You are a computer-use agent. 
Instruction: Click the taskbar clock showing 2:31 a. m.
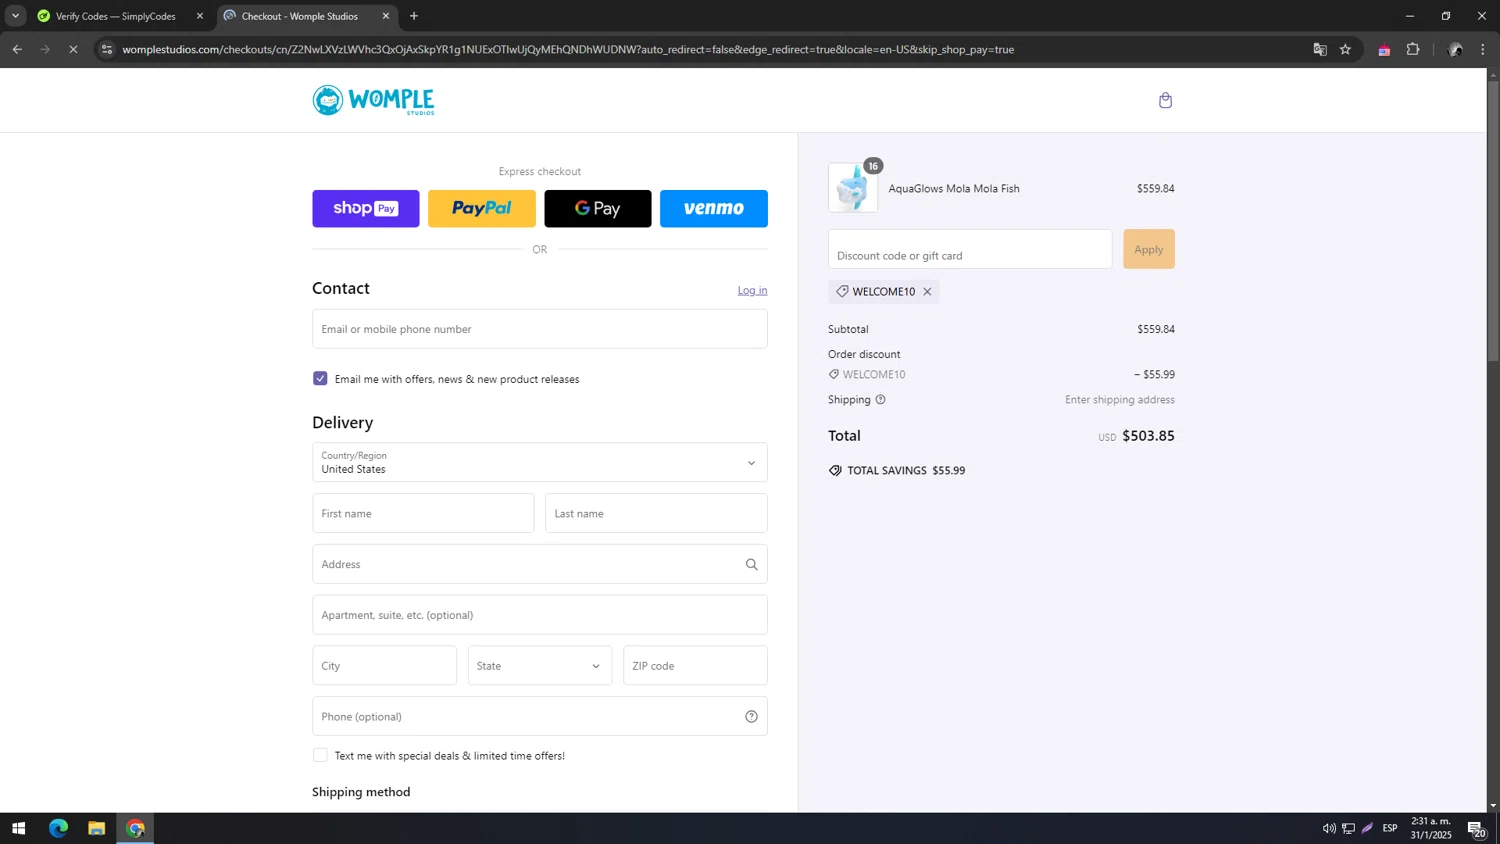pos(1431,828)
